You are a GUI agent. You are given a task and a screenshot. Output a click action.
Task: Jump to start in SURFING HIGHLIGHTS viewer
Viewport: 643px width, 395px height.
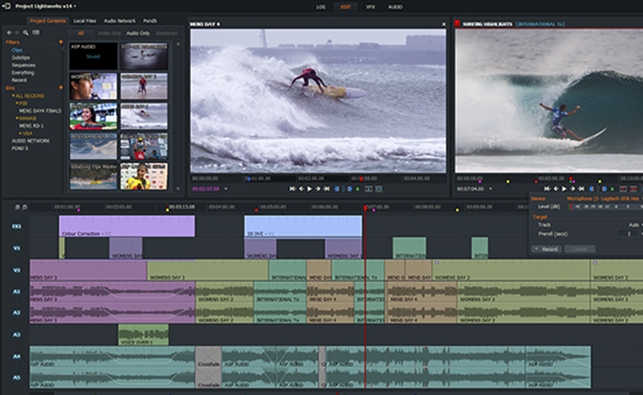(547, 189)
